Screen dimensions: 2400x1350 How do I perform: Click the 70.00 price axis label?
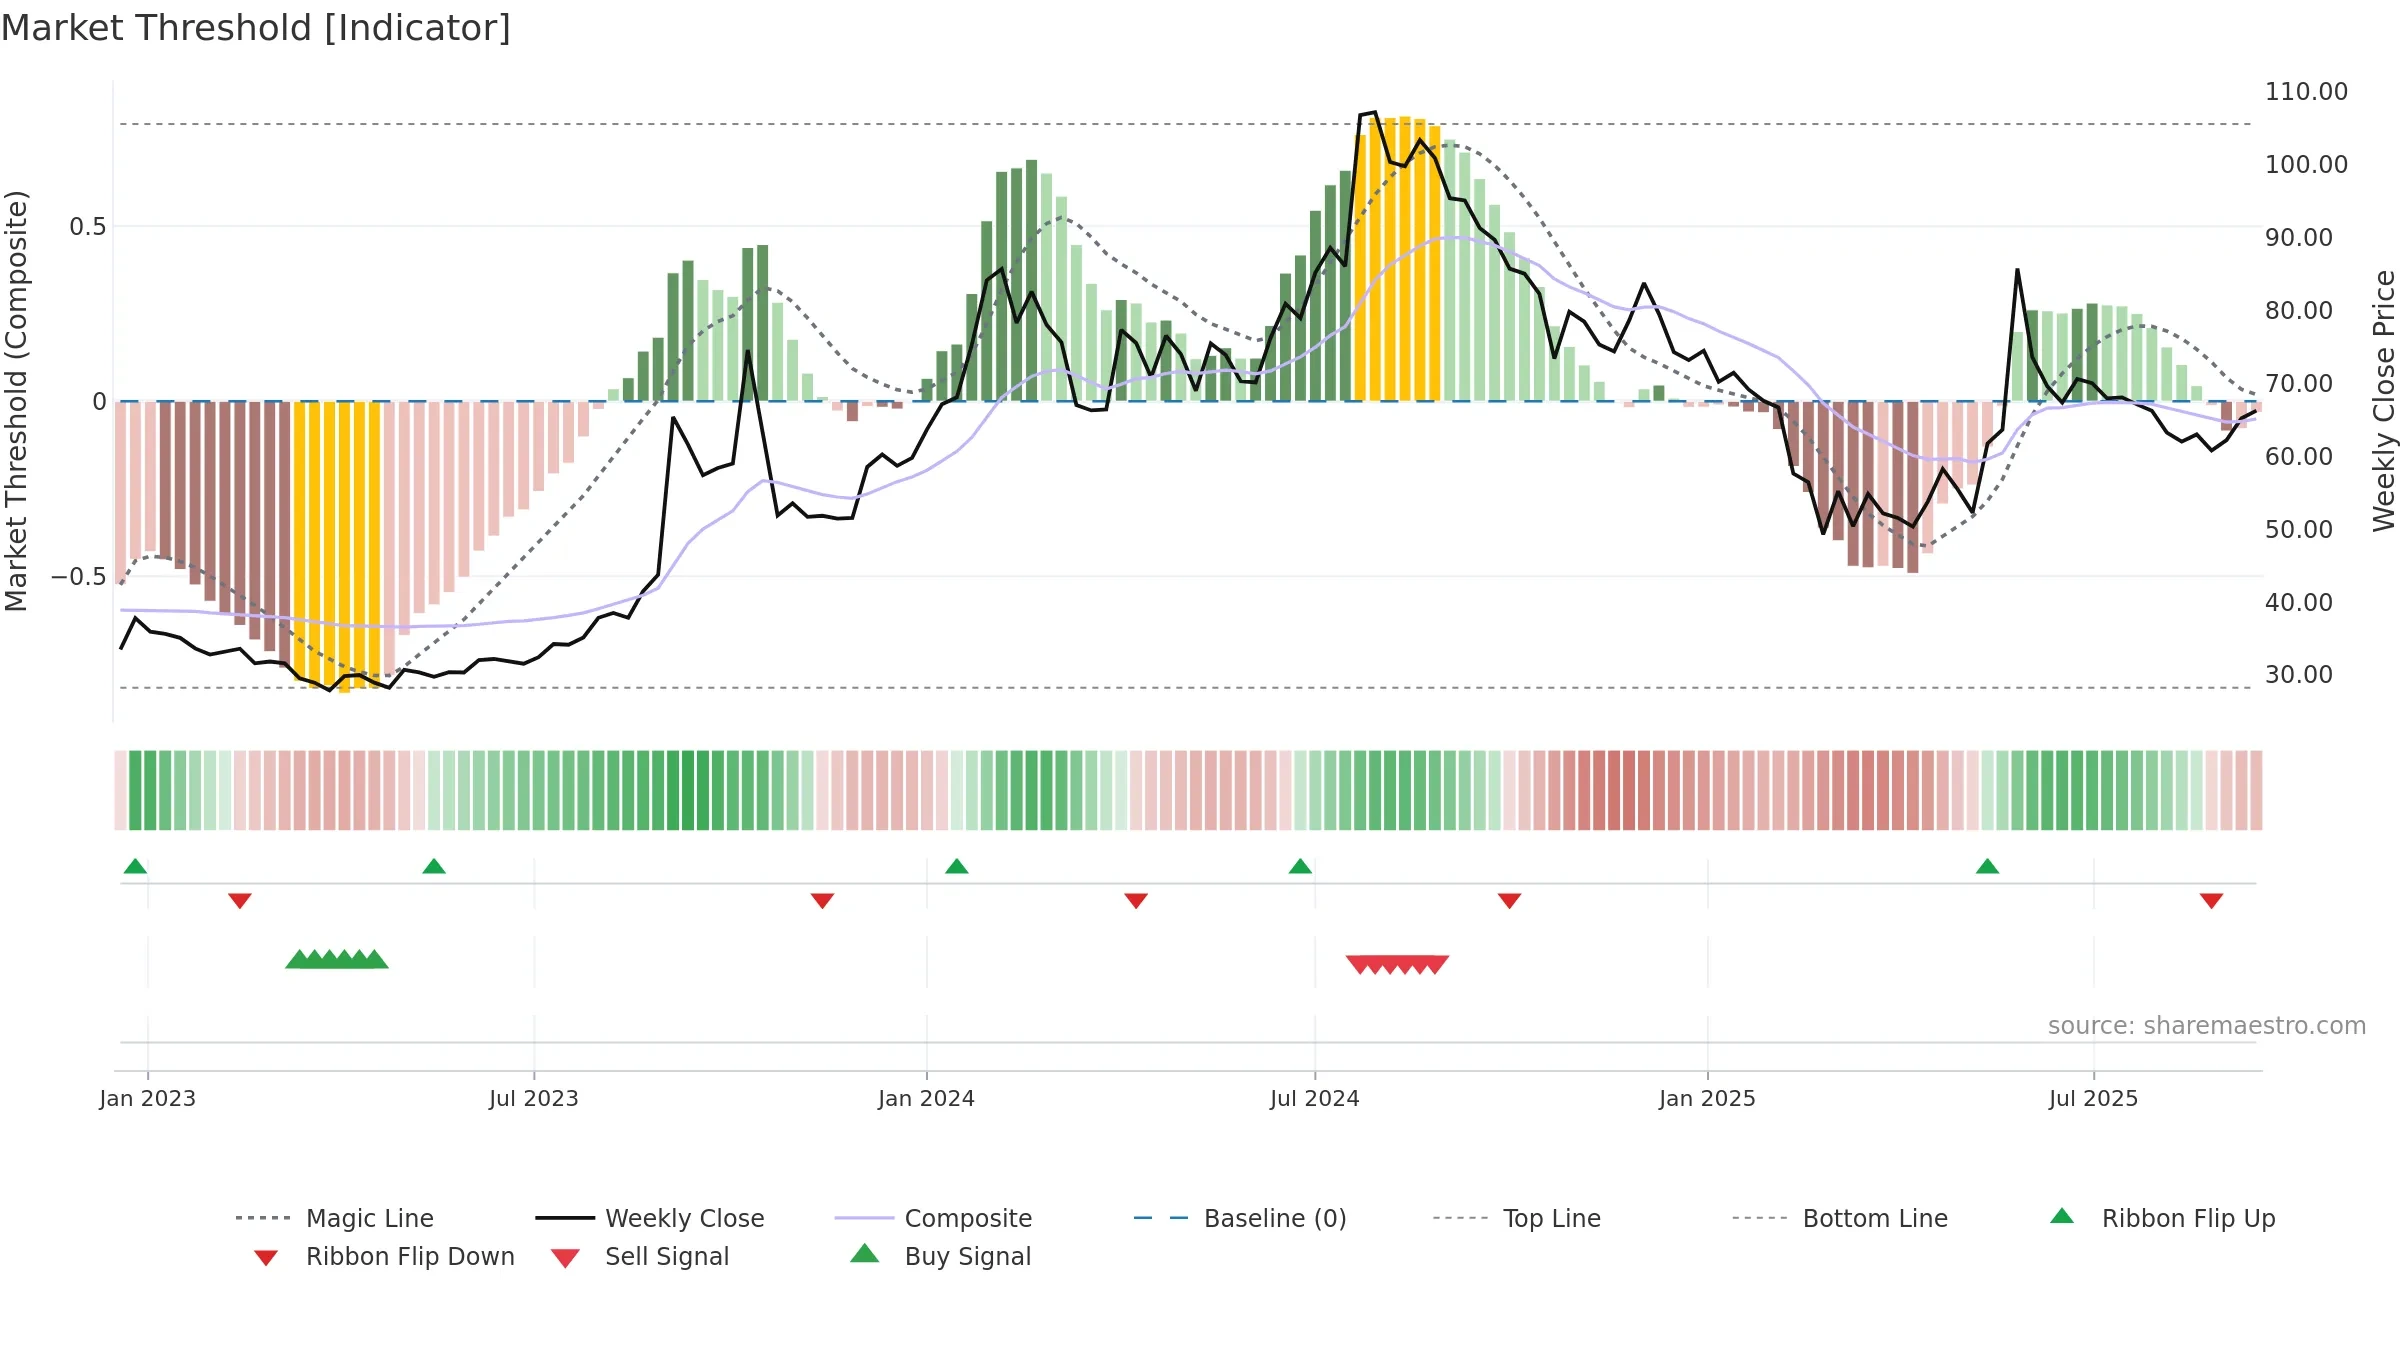click(x=2299, y=383)
